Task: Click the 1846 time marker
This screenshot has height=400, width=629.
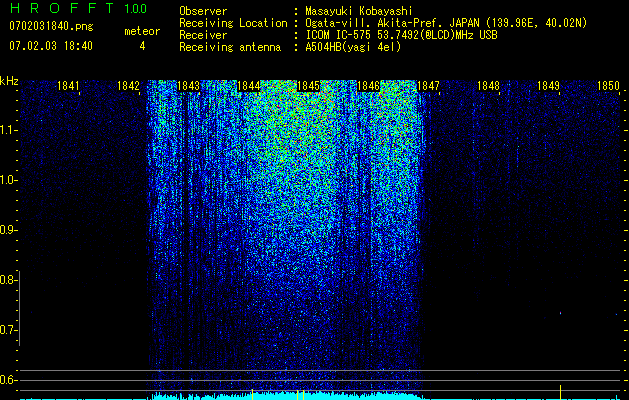Action: pos(368,86)
